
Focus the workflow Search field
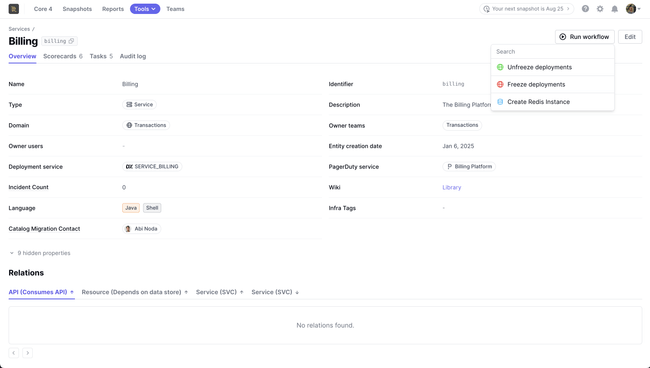553,52
